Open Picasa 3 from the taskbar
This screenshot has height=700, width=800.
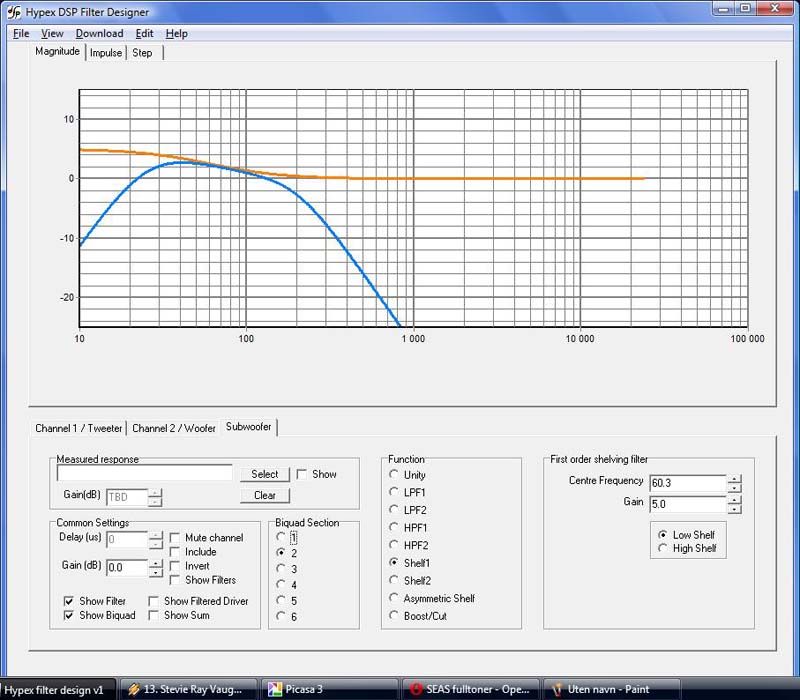coord(329,689)
